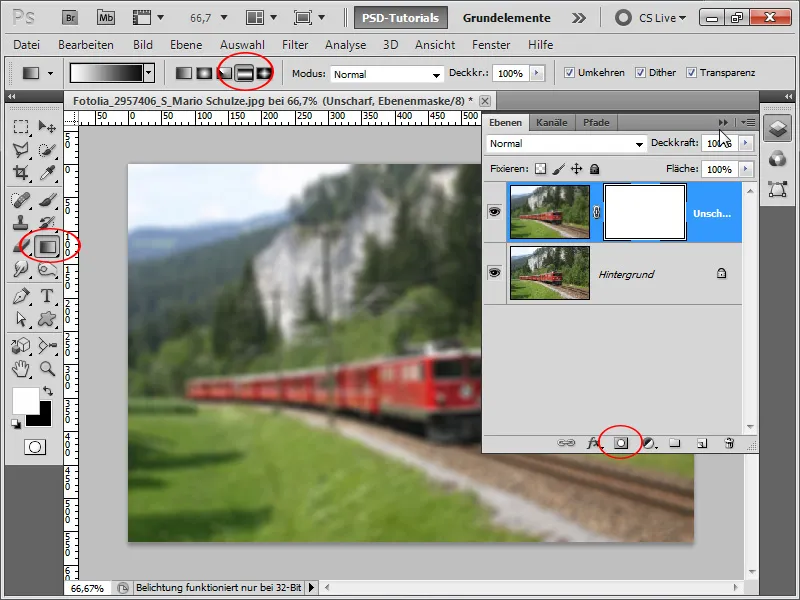800x600 pixels.
Task: Click the gradient preview bar
Action: (107, 73)
